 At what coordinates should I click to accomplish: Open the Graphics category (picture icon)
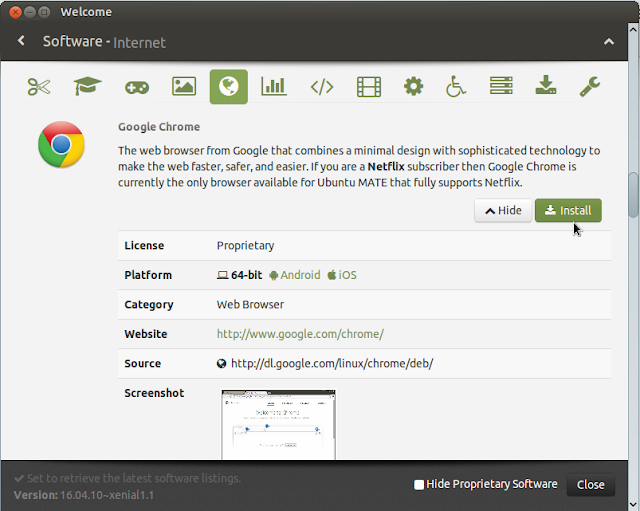pyautogui.click(x=184, y=87)
